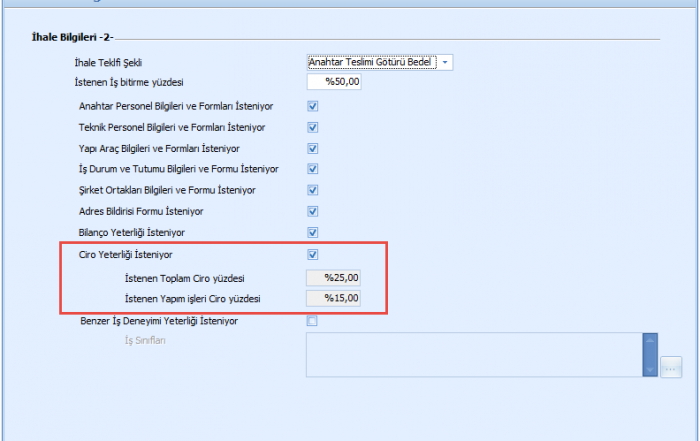Toggle İş Durum ve Tutumu Bilgileri checkbox
Viewport: 700px width, 441px height.
coord(312,169)
